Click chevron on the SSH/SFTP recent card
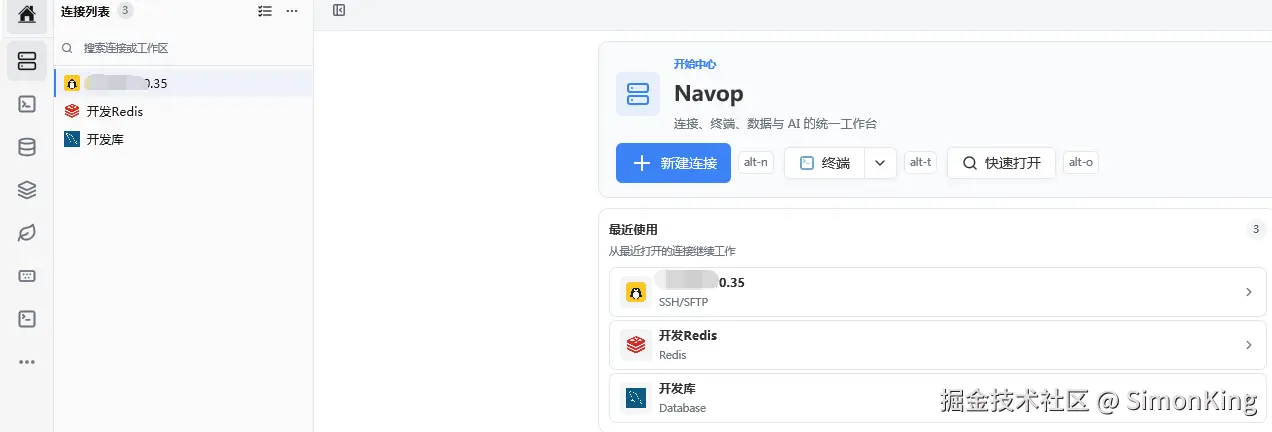Viewport: 1272px width, 432px height. [x=1248, y=292]
